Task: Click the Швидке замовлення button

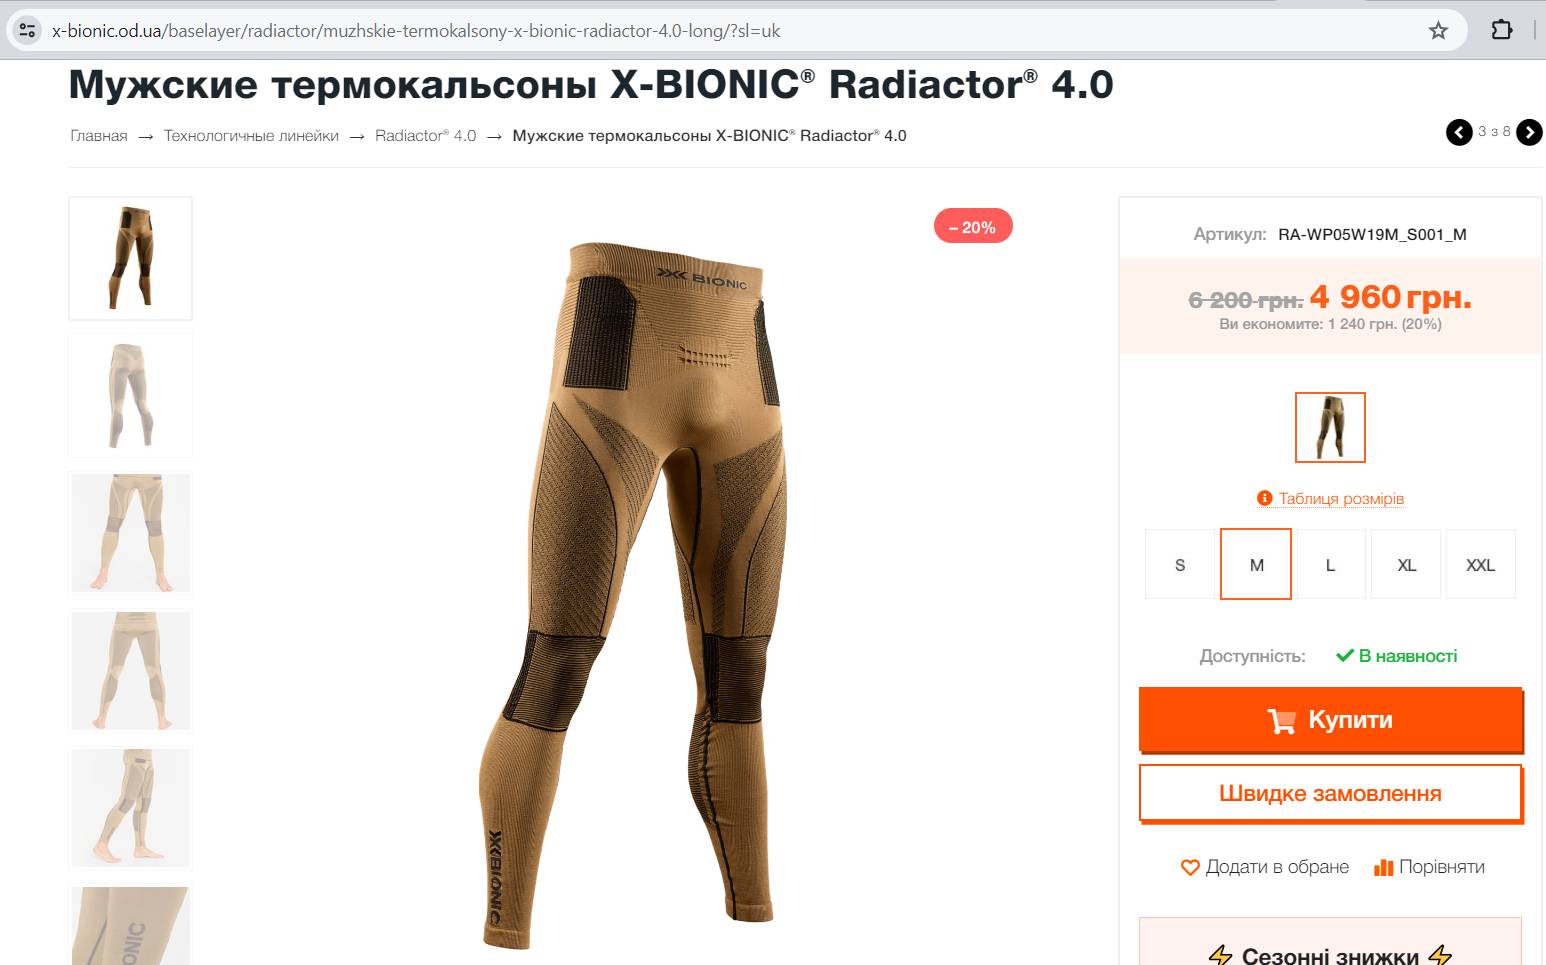Action: [x=1331, y=794]
